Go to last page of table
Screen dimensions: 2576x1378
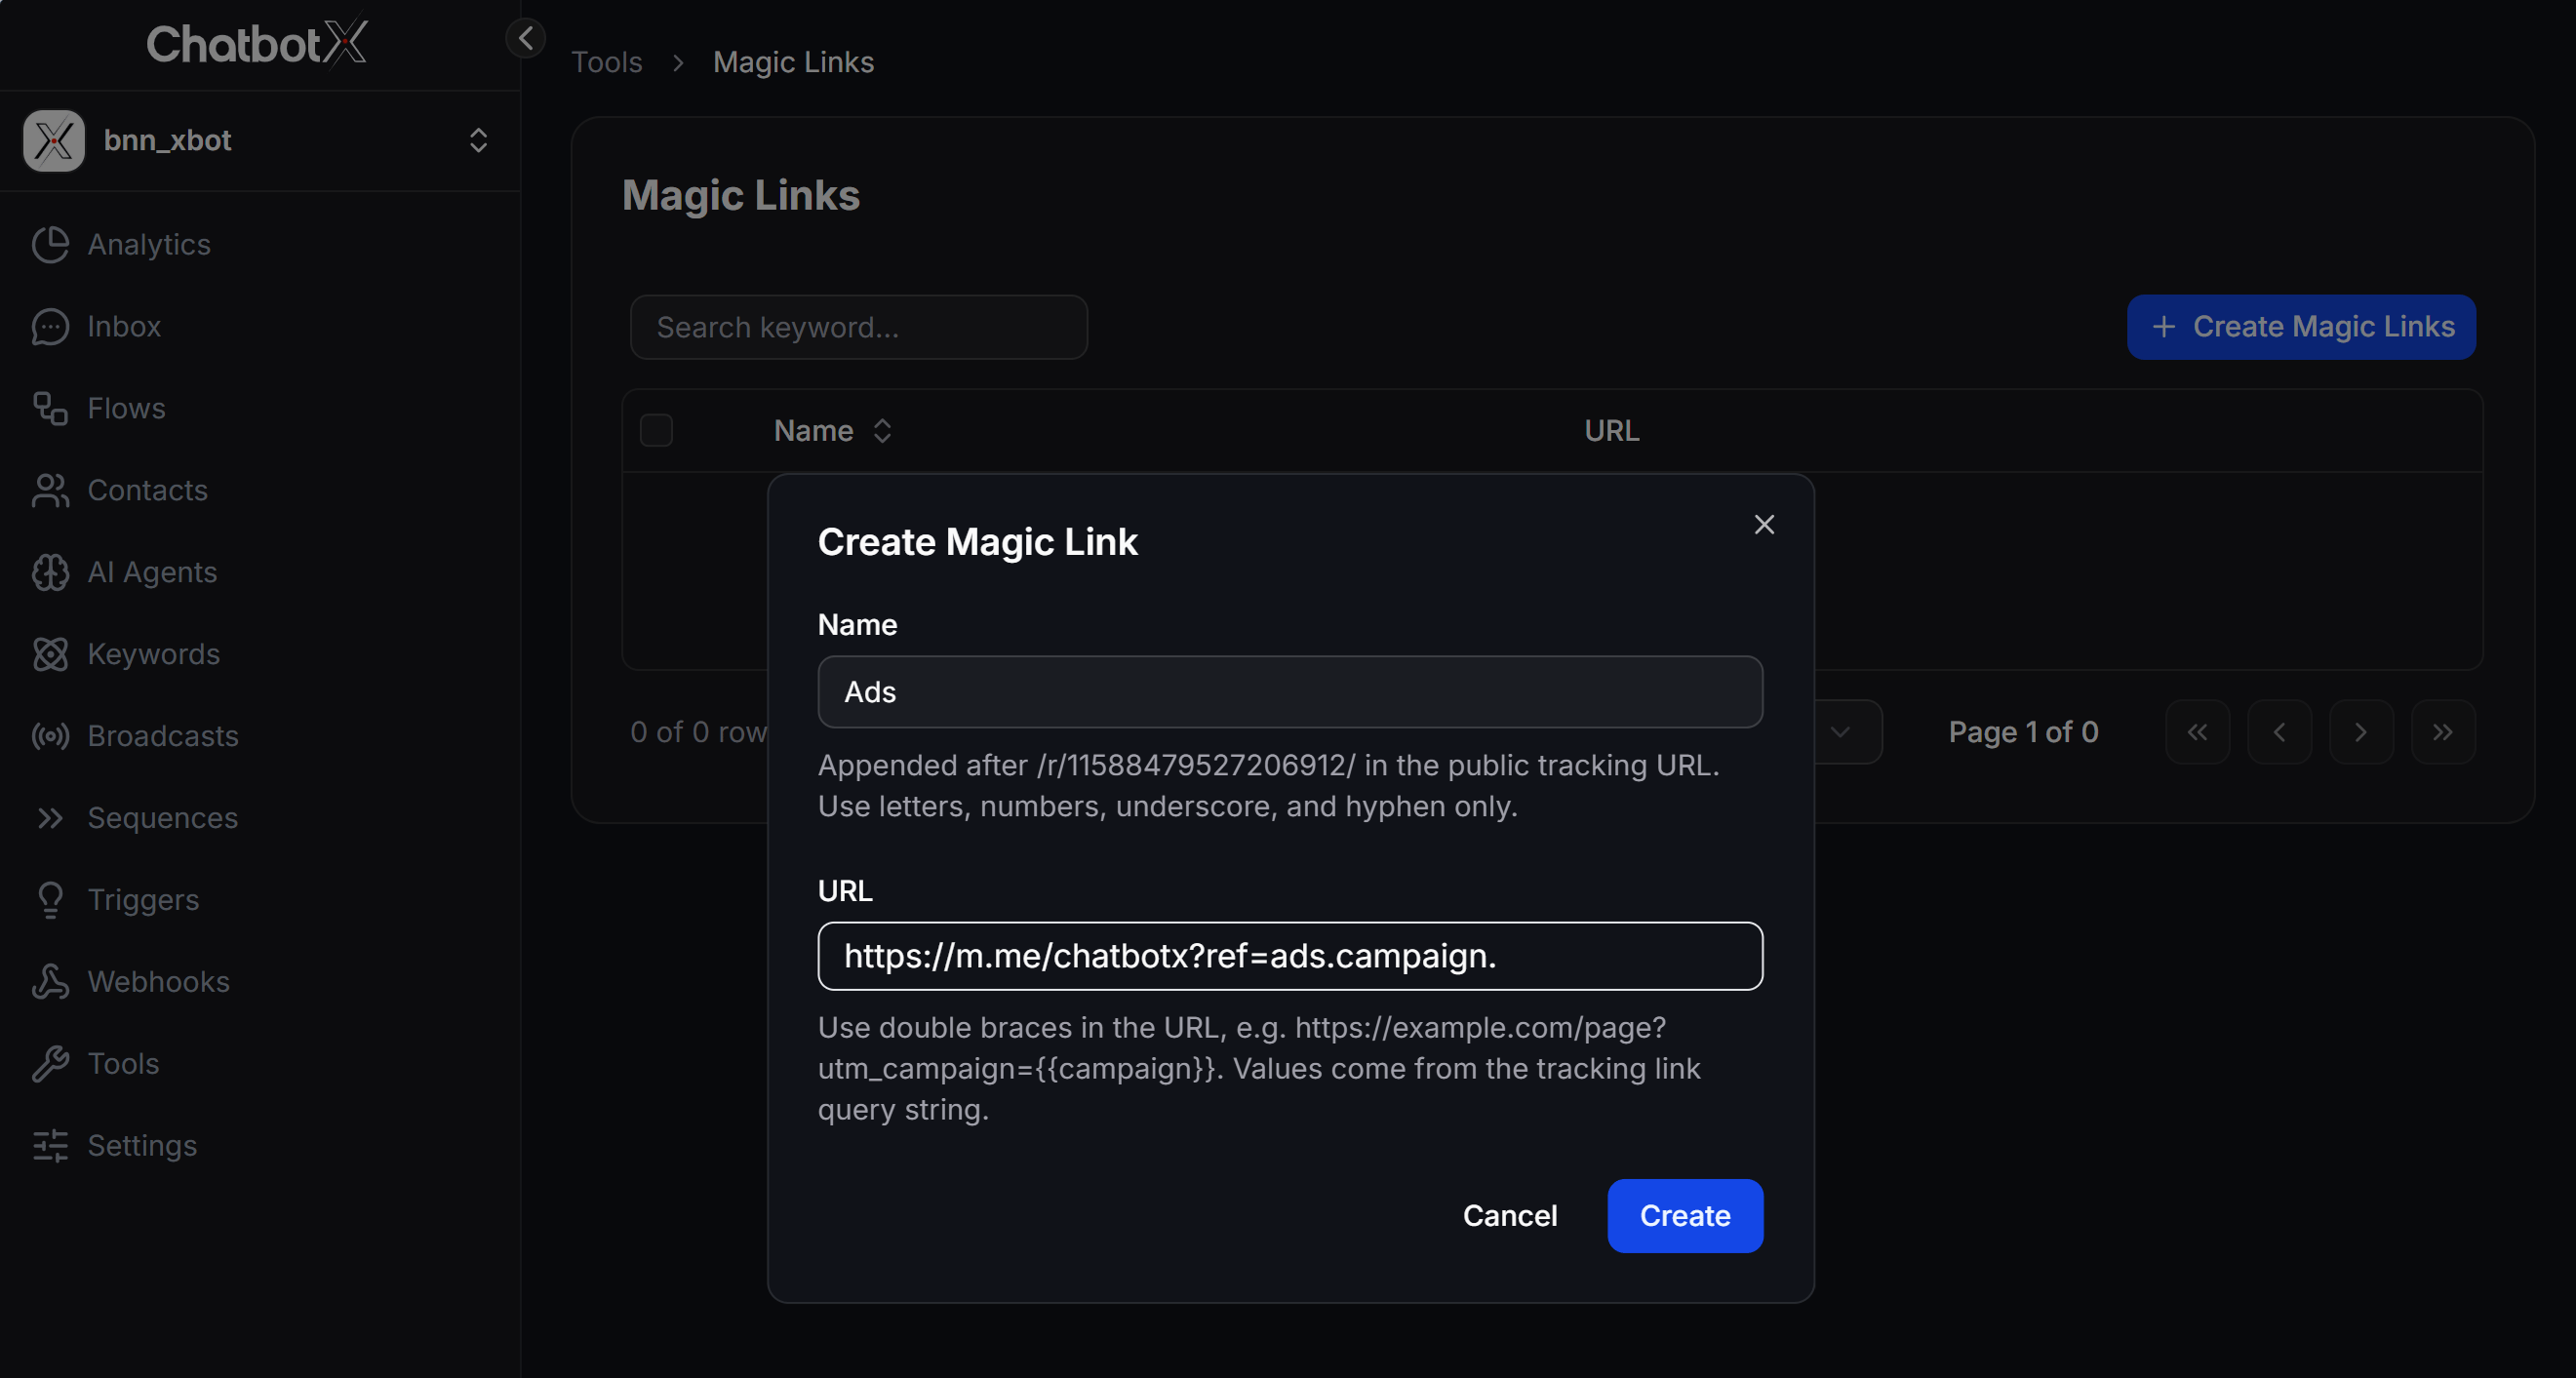pos(2443,733)
